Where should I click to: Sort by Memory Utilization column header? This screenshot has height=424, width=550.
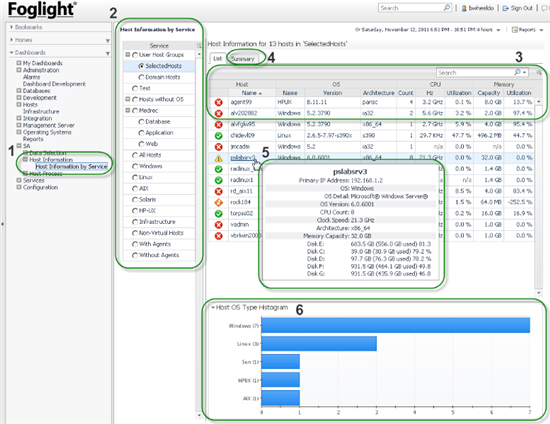tap(519, 93)
